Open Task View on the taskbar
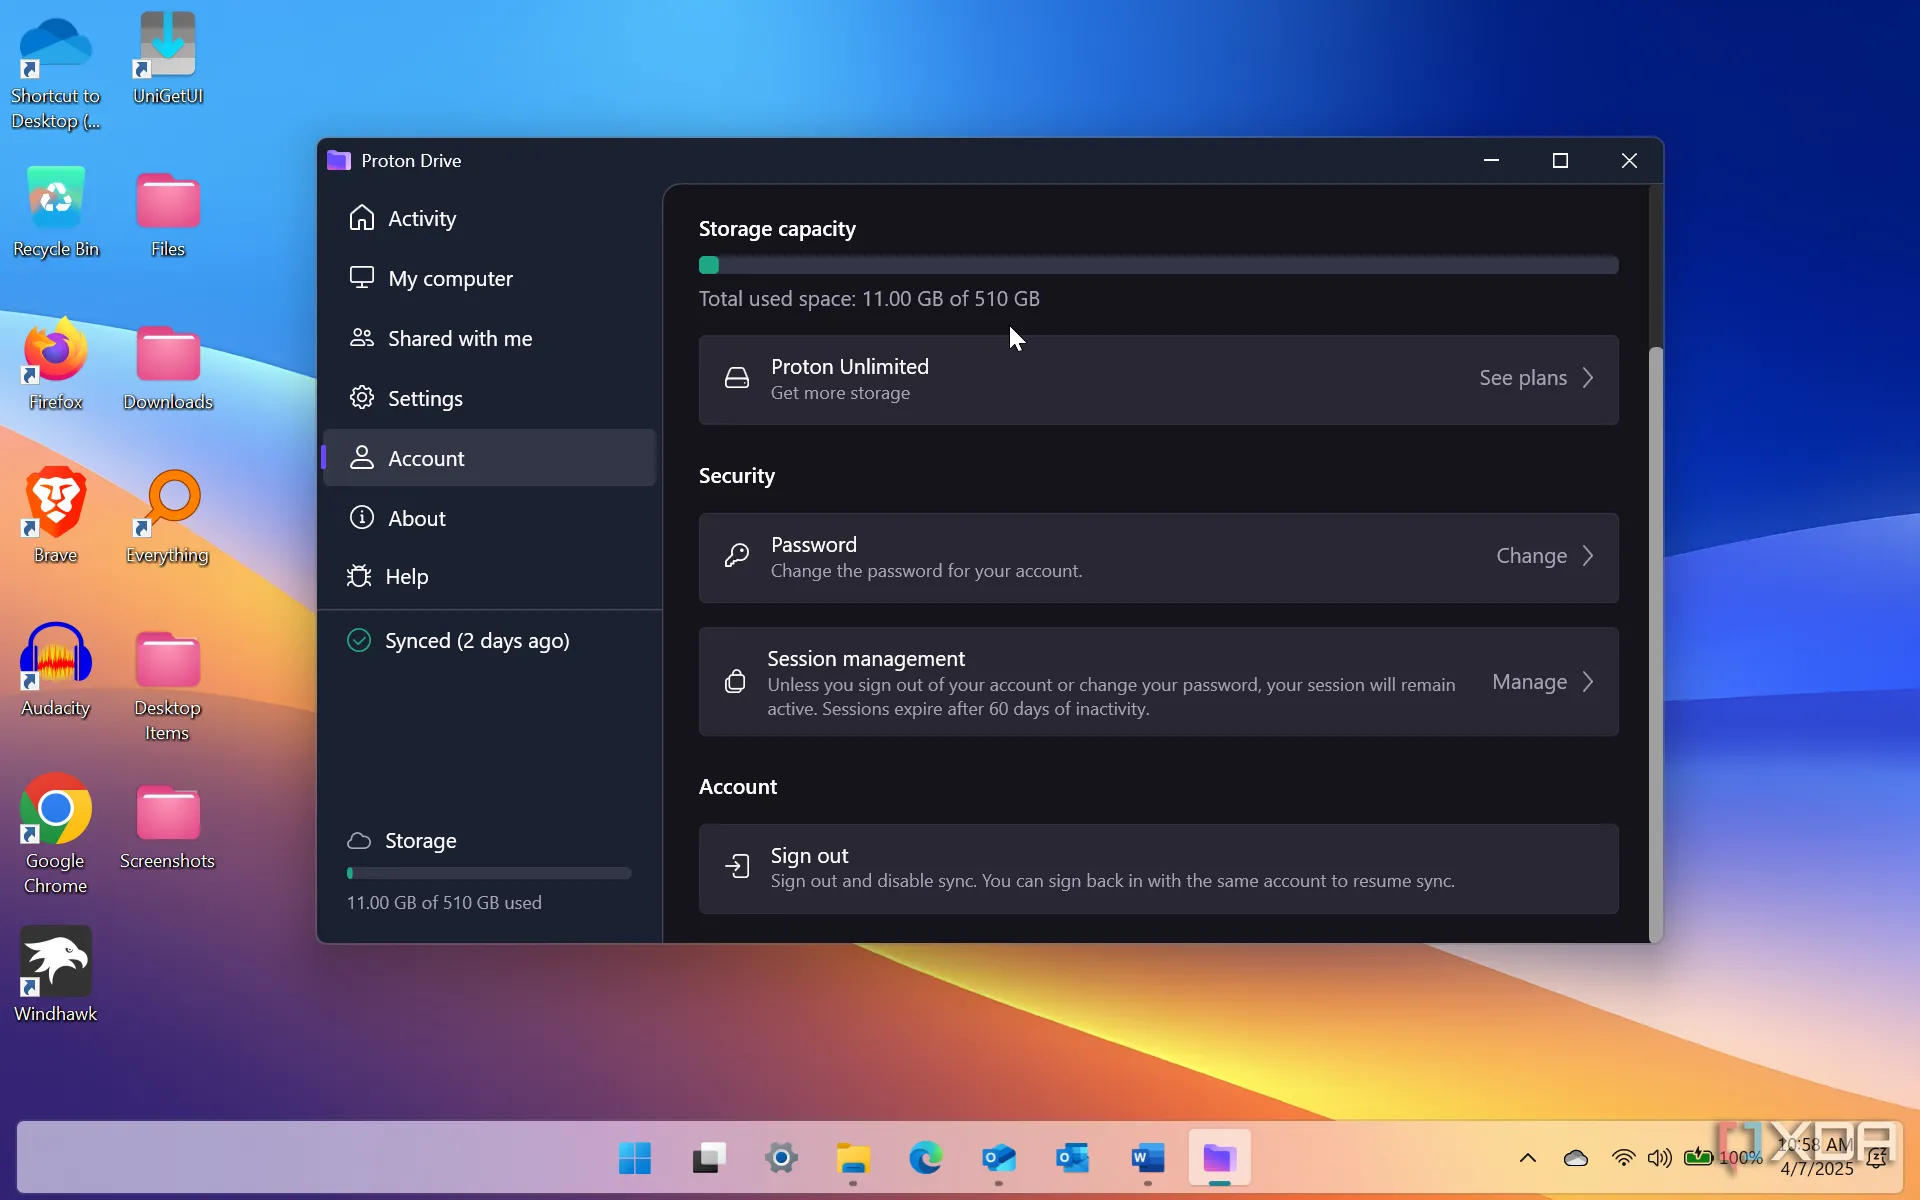 (x=708, y=1158)
